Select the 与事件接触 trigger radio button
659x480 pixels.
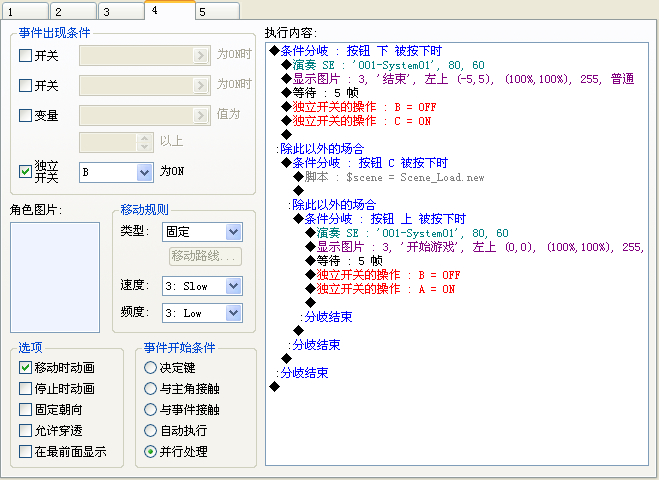[x=150, y=409]
